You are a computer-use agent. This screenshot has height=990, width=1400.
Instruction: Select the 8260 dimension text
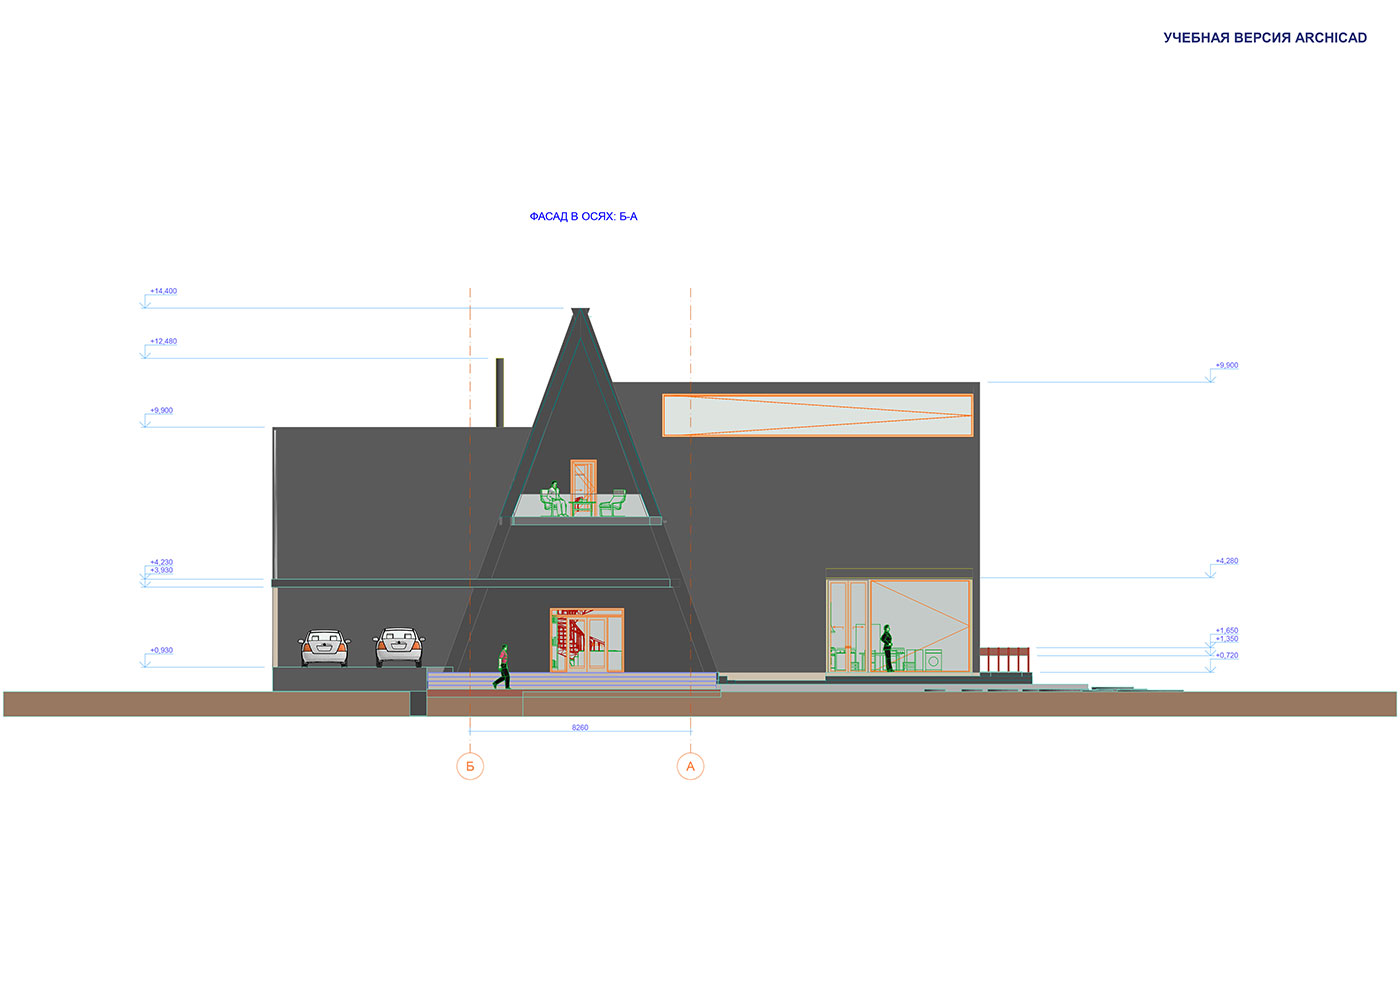580,728
